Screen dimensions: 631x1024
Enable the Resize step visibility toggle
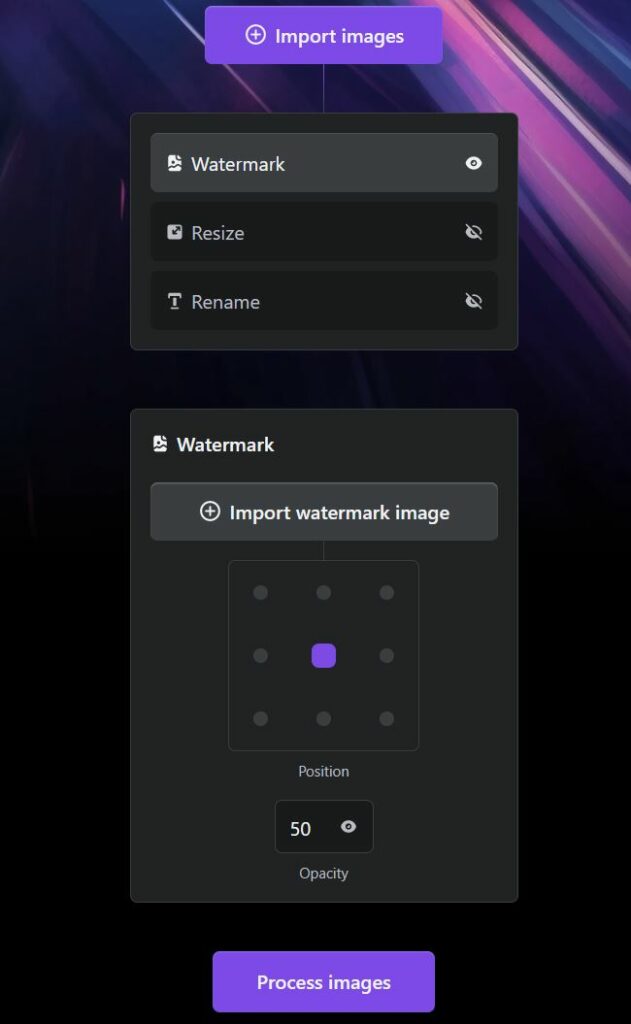click(473, 232)
